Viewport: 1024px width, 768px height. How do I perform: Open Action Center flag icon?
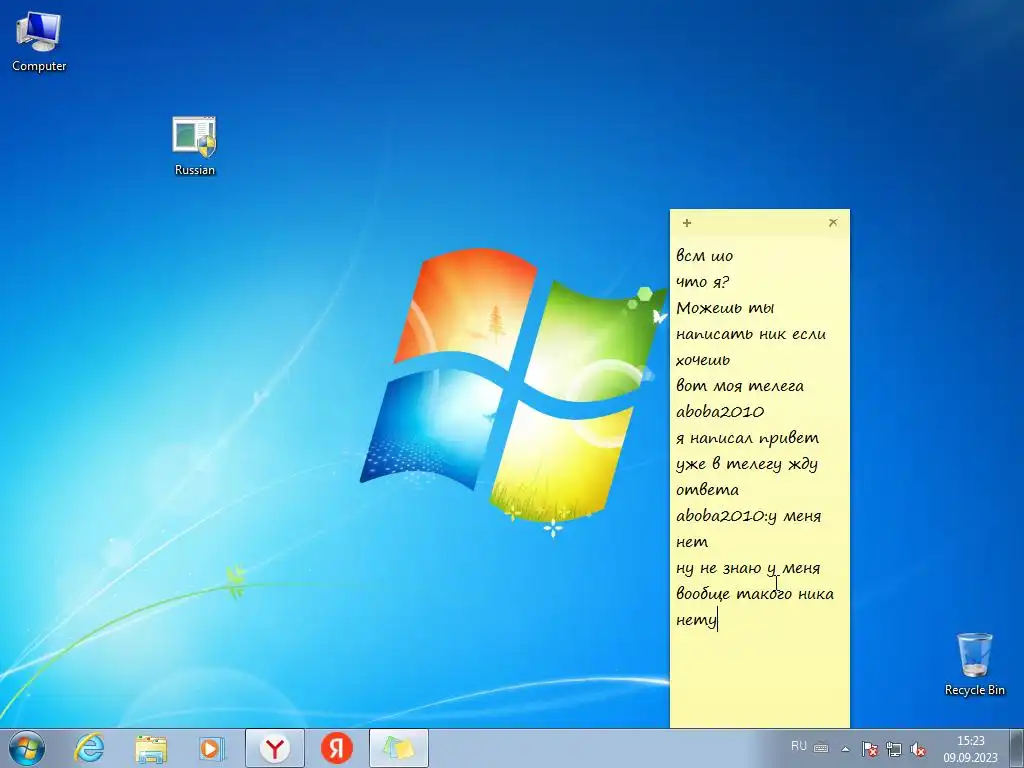coord(870,749)
